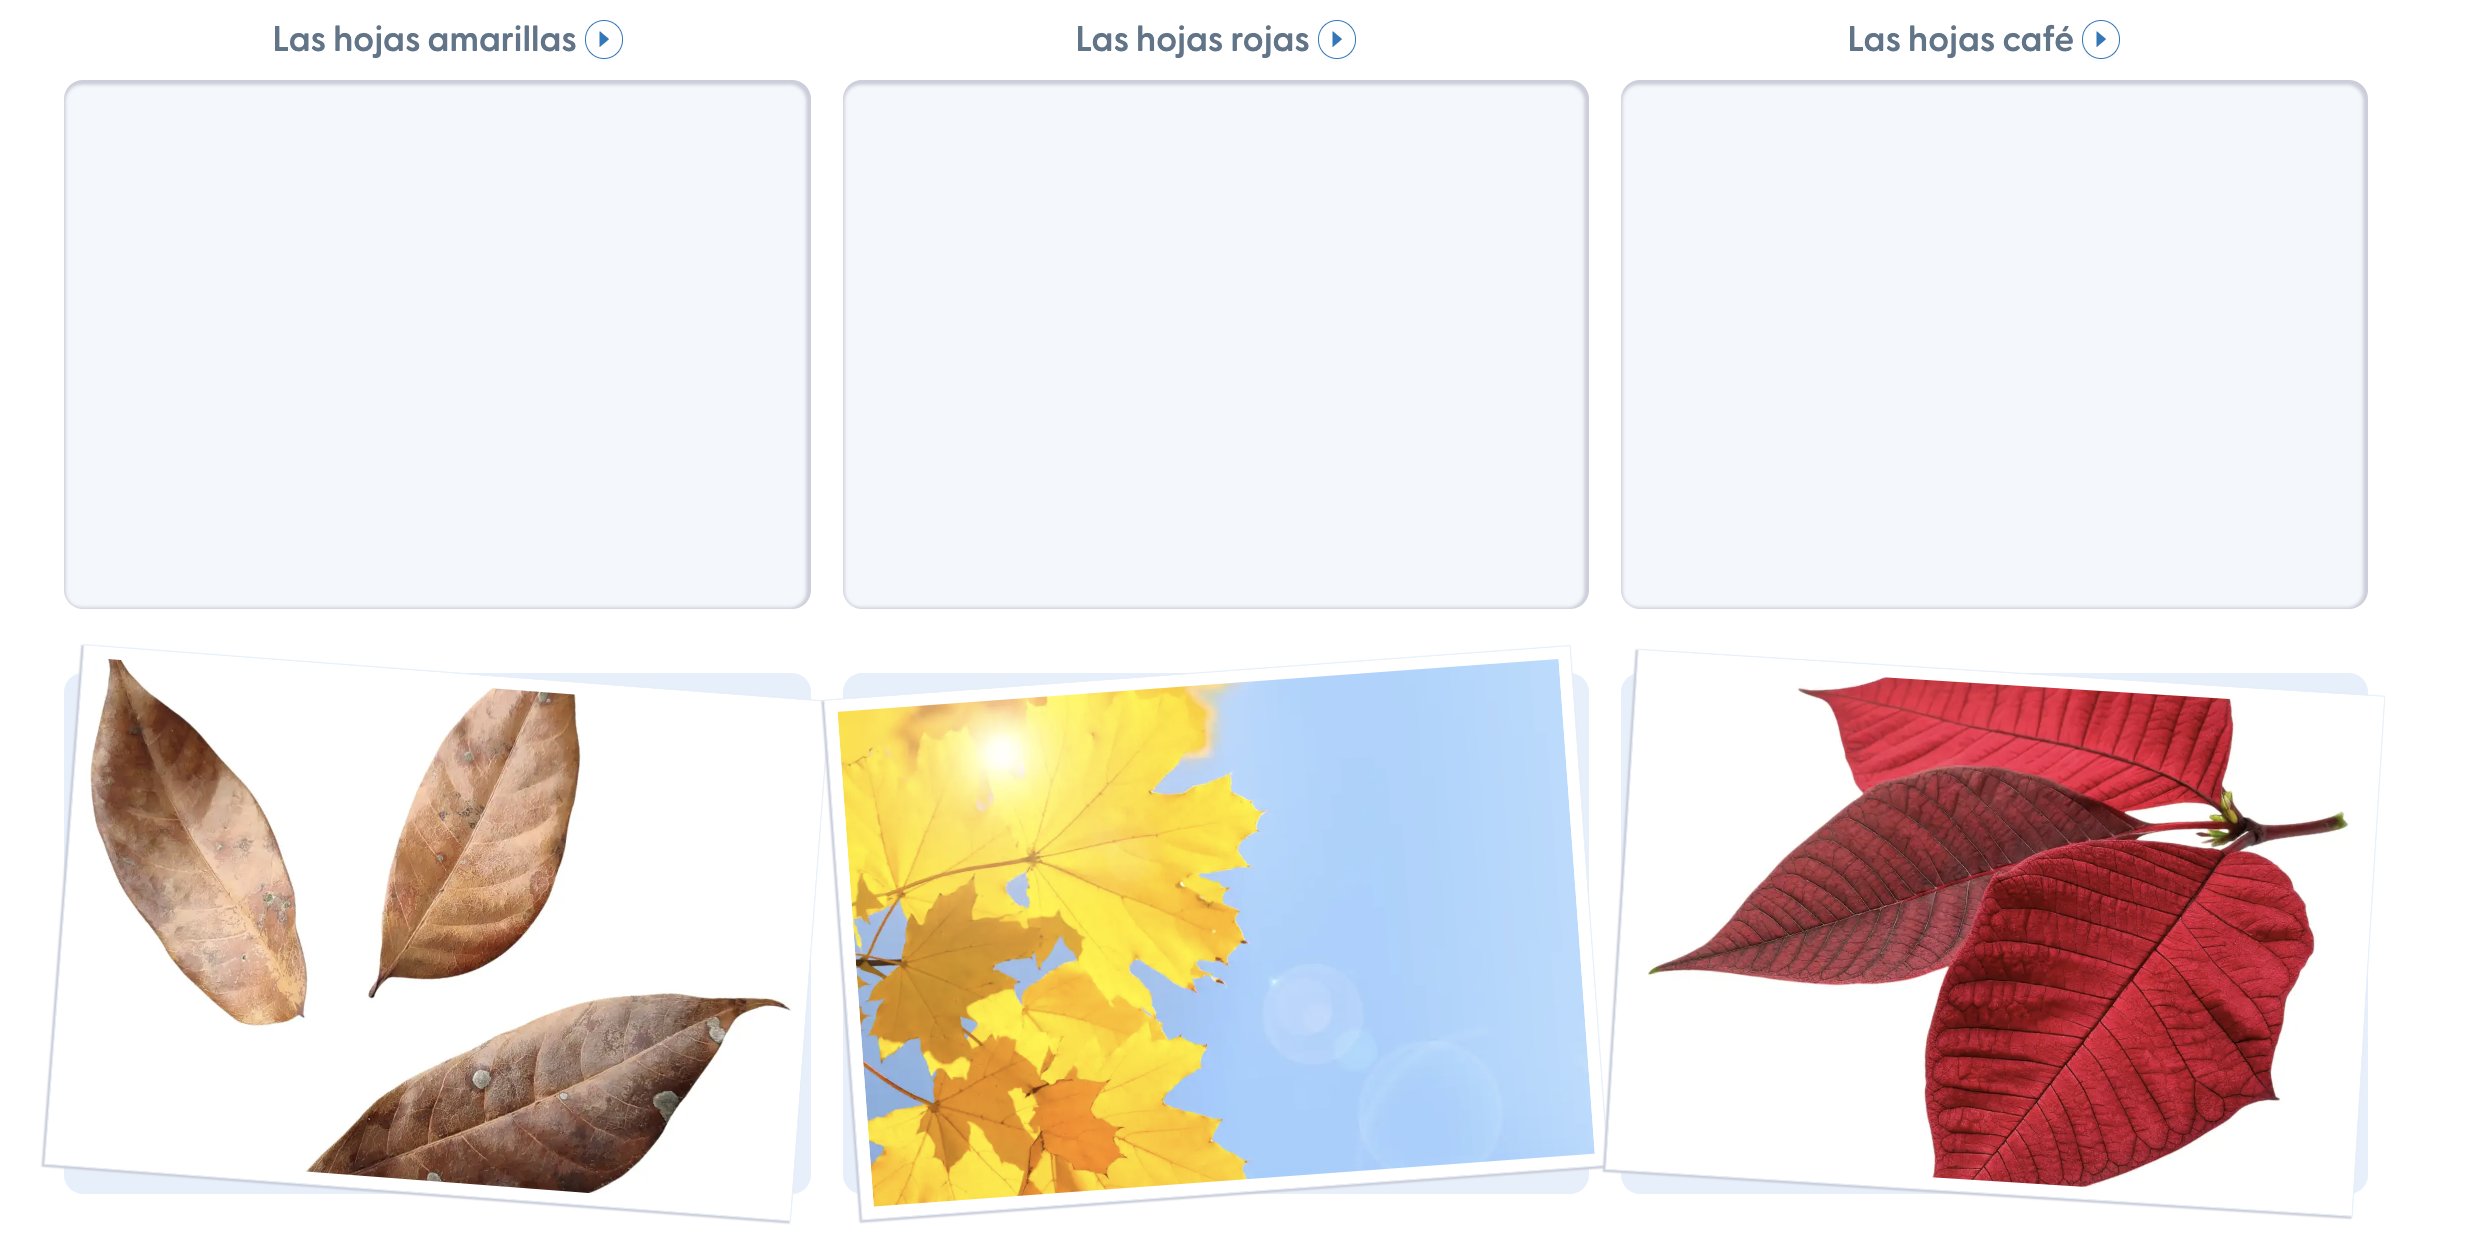
Task: Click the Las hojas café heading text
Action: tap(1960, 40)
